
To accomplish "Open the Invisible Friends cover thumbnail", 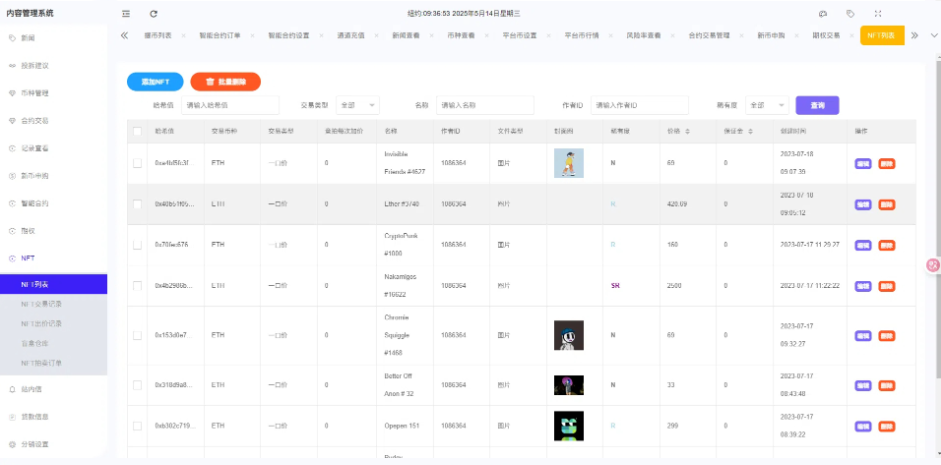I will click(568, 163).
